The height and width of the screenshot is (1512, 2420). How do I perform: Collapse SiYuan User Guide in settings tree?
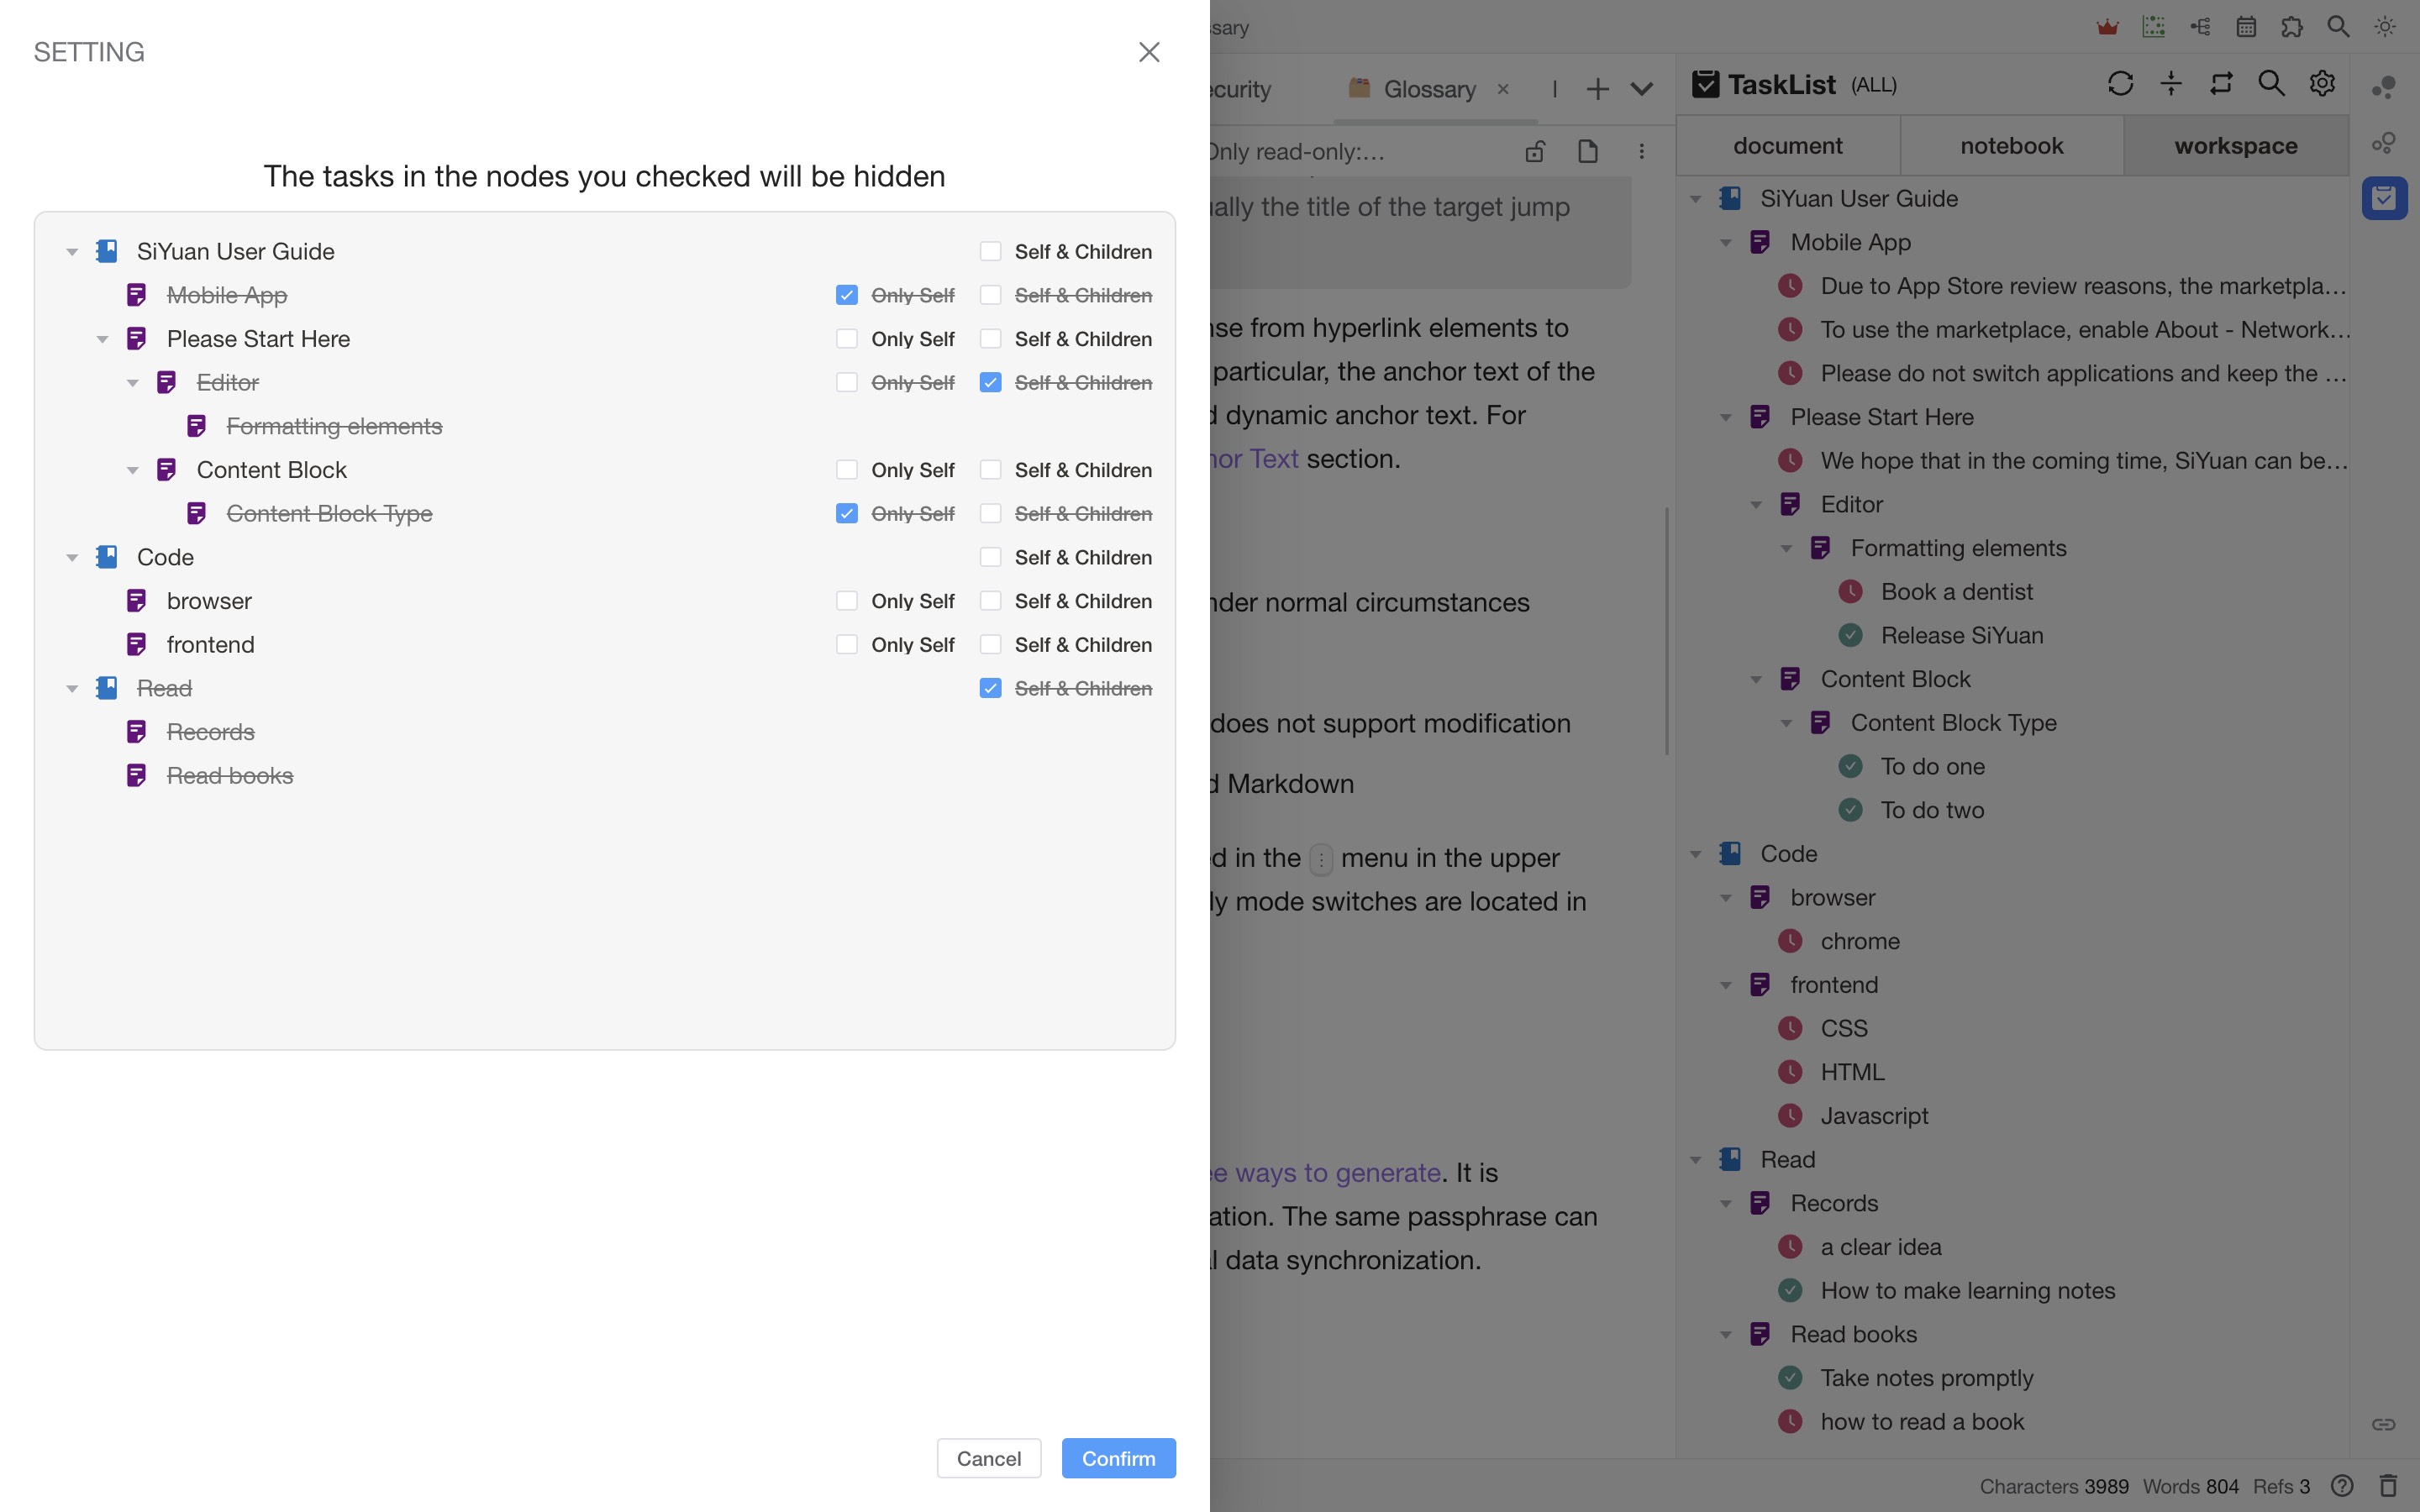[x=72, y=252]
